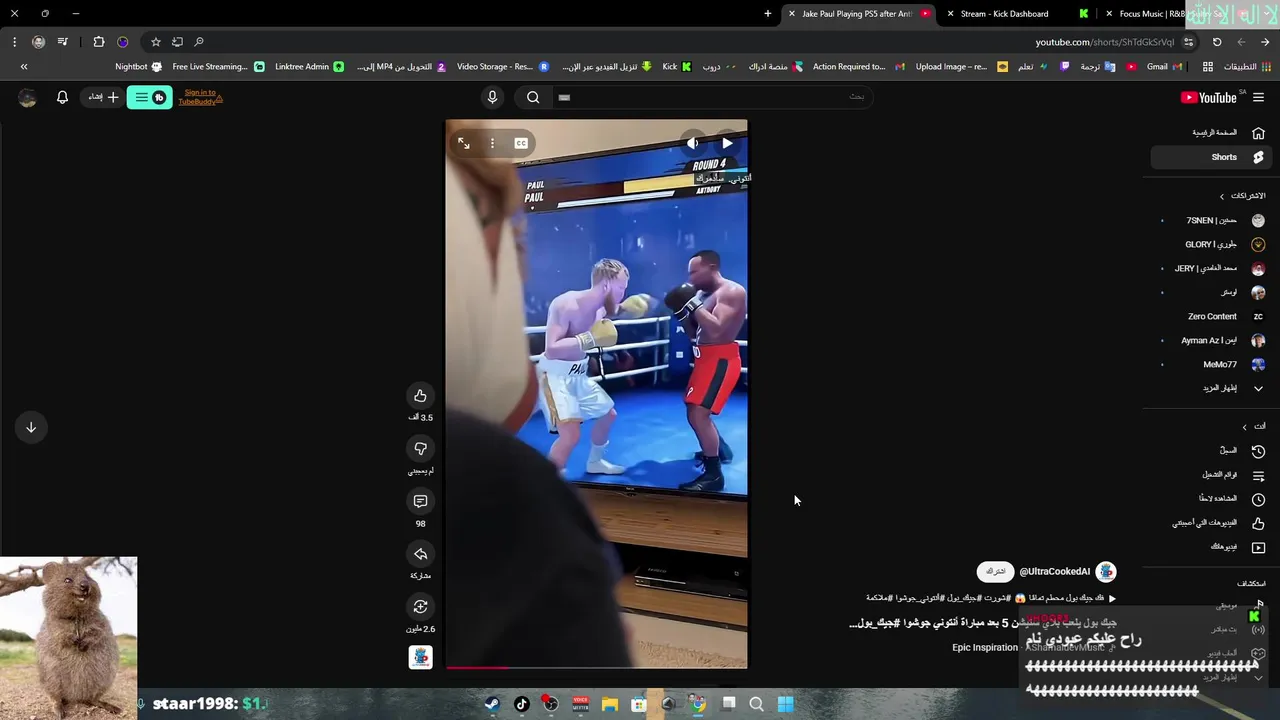The height and width of the screenshot is (720, 1280).
Task: Toggle the YouTube guide hamburger menu
Action: click(x=1258, y=97)
